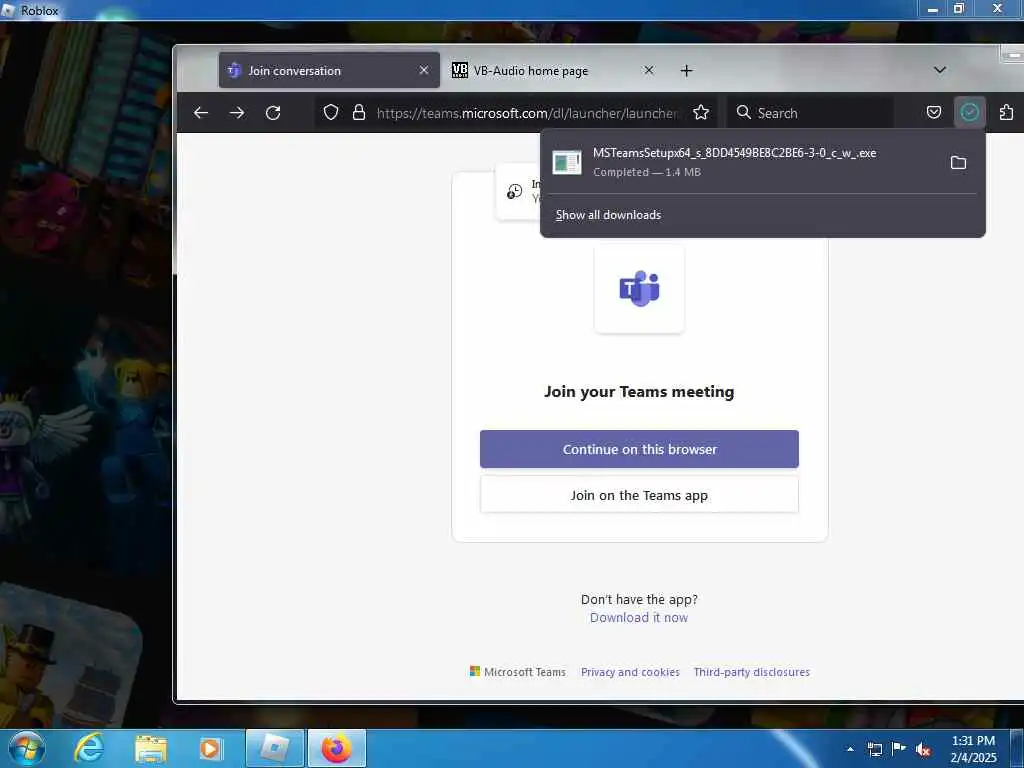Screen dimensions: 1024x768
Task: Switch to Roblox taskbar button
Action: pos(275,749)
